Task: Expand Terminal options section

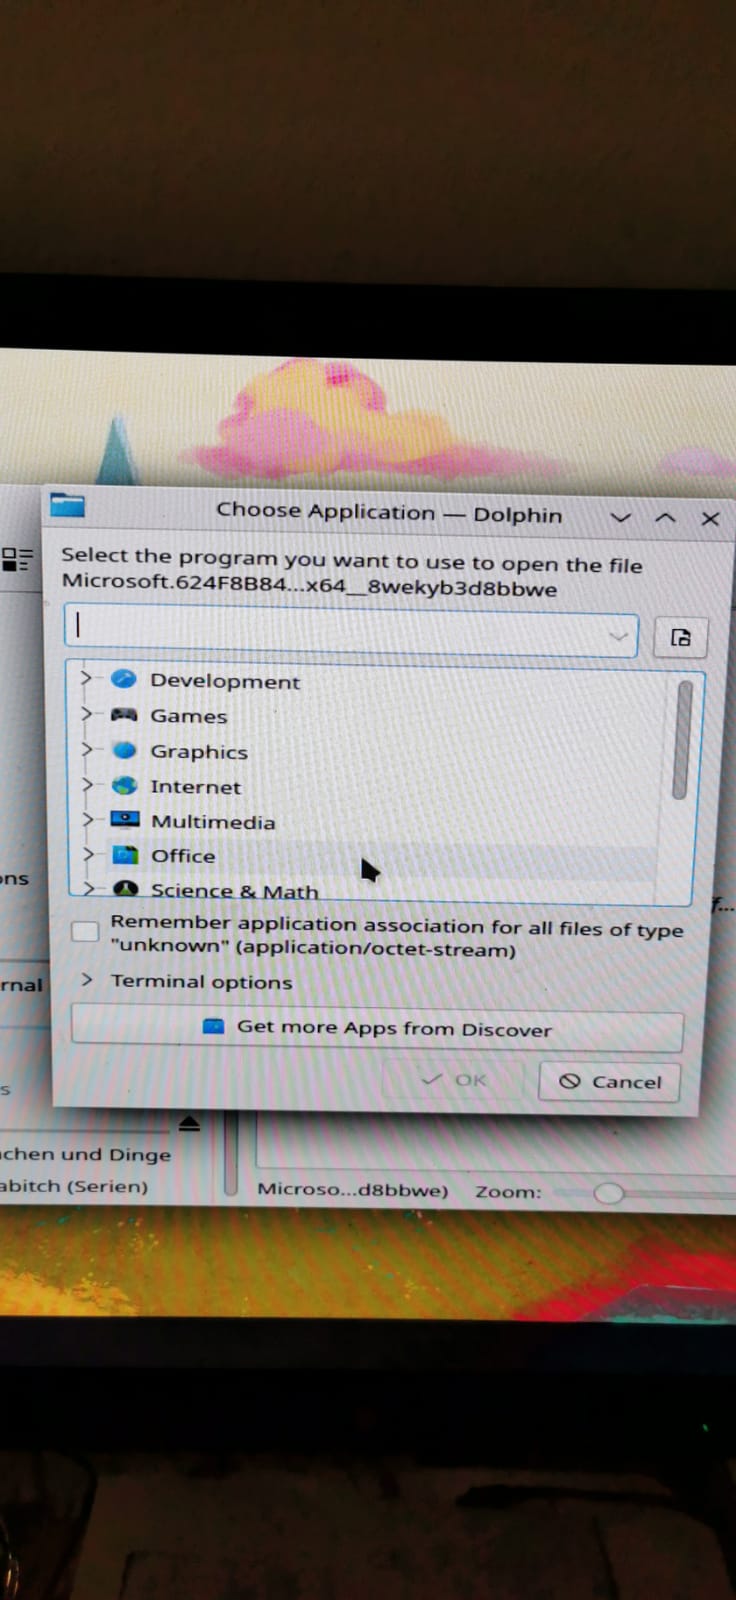Action: pyautogui.click(x=87, y=979)
